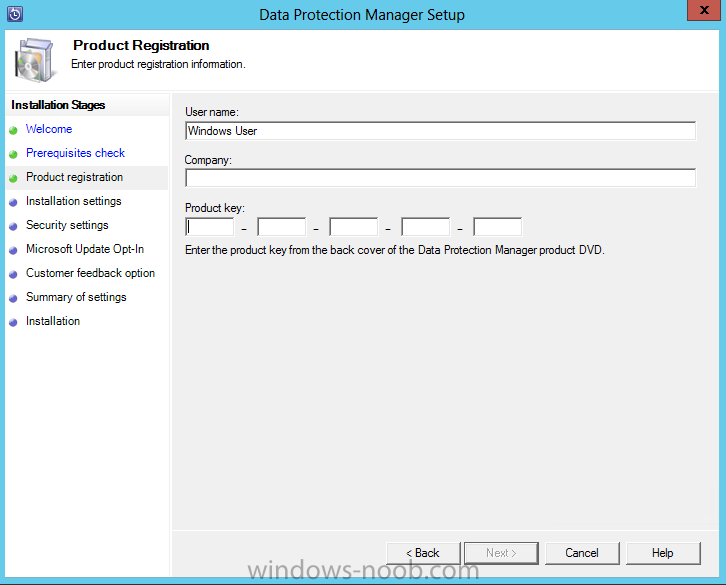Click 'Enter product registration information.' subtitle

[158, 64]
